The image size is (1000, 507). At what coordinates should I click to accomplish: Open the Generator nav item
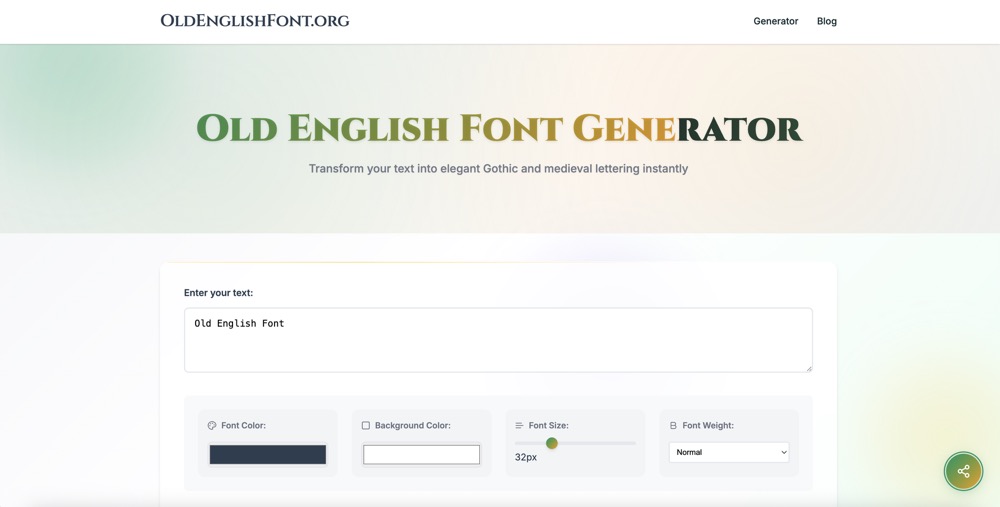coord(775,21)
